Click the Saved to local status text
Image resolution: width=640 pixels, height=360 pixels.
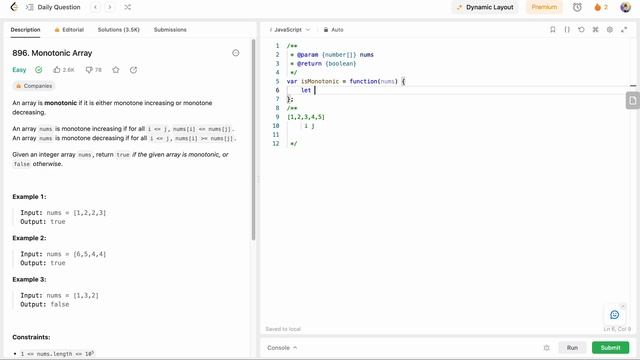coord(283,329)
